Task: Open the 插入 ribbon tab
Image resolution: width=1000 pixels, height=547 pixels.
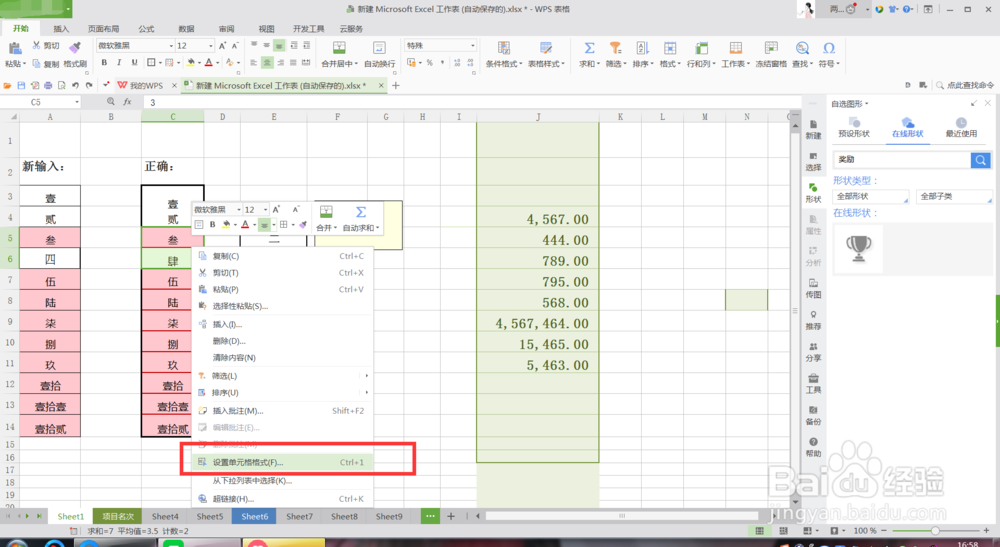Action: (x=61, y=29)
